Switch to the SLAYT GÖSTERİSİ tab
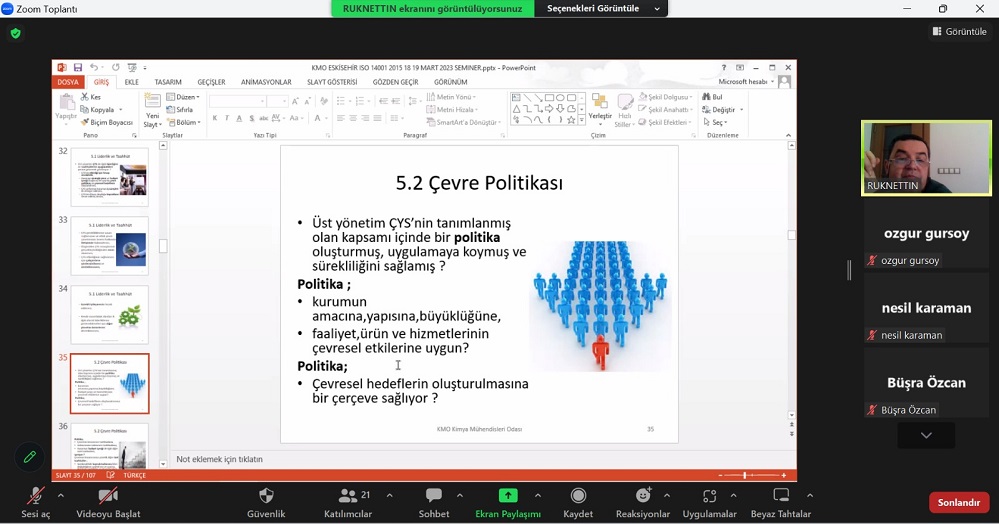 (331, 82)
